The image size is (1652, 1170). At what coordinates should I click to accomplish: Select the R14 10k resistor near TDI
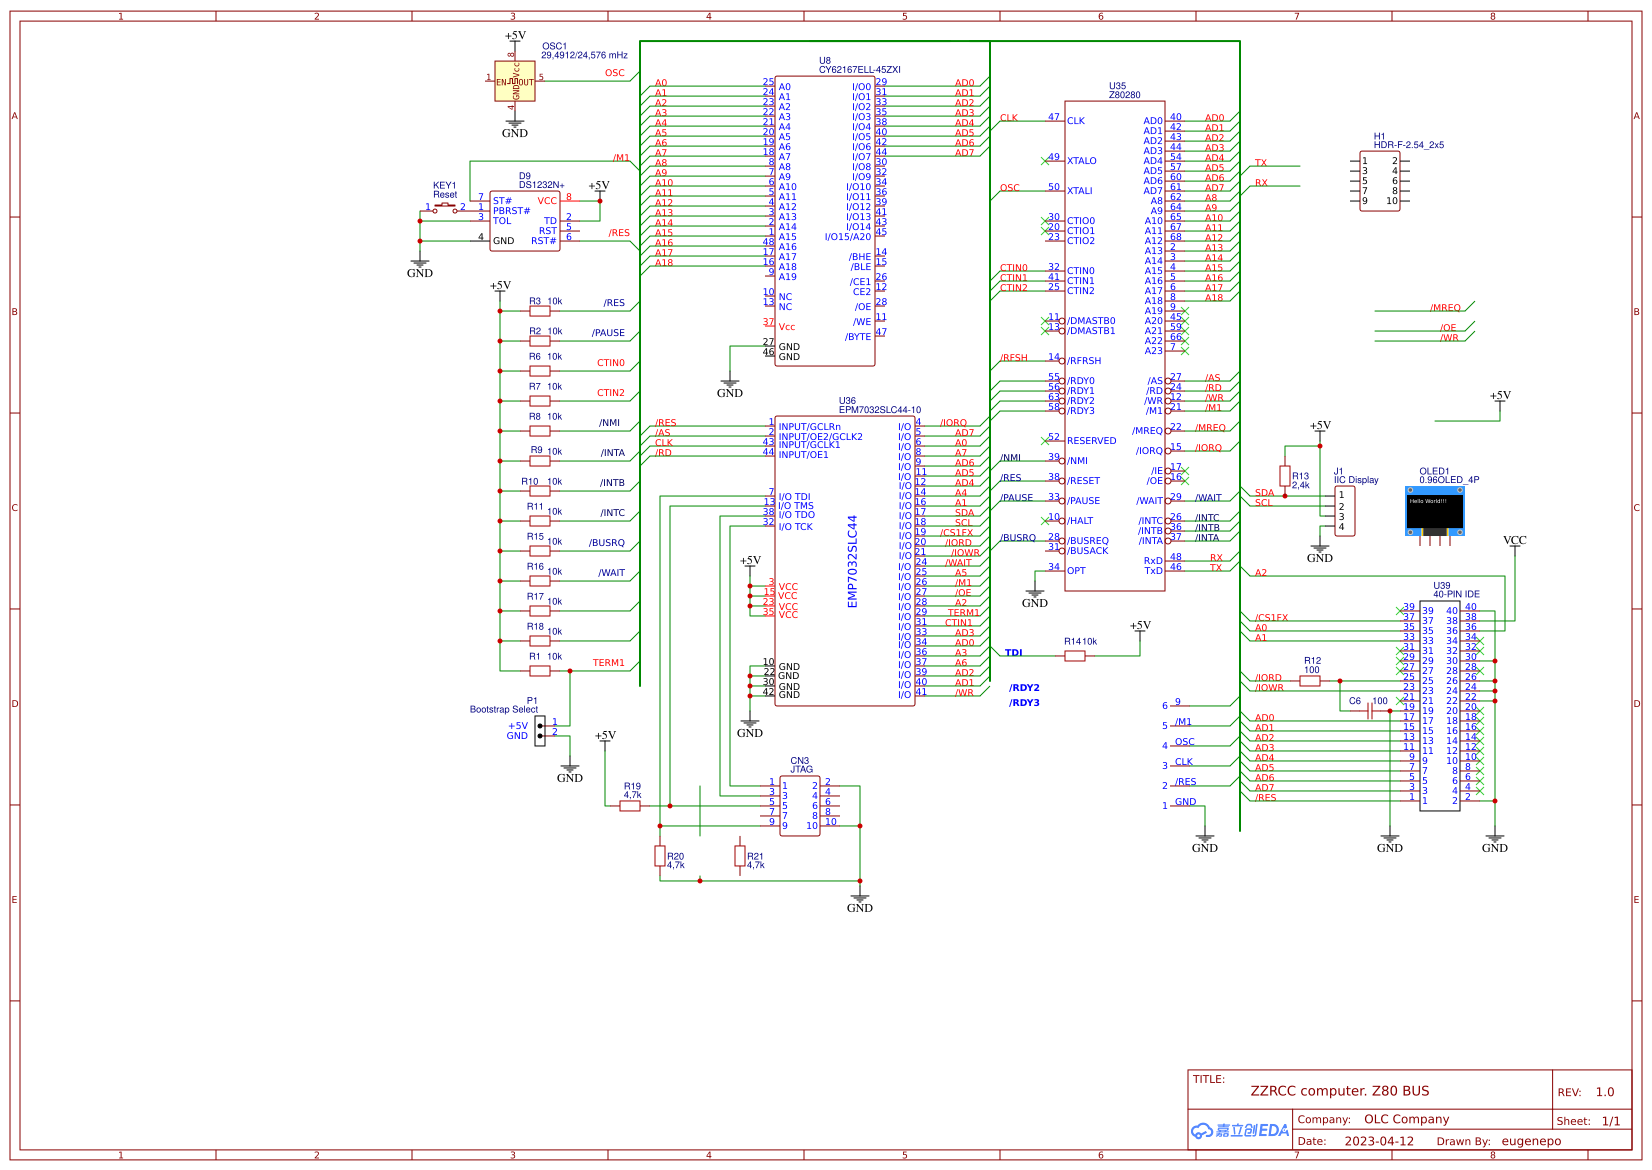tap(1075, 656)
